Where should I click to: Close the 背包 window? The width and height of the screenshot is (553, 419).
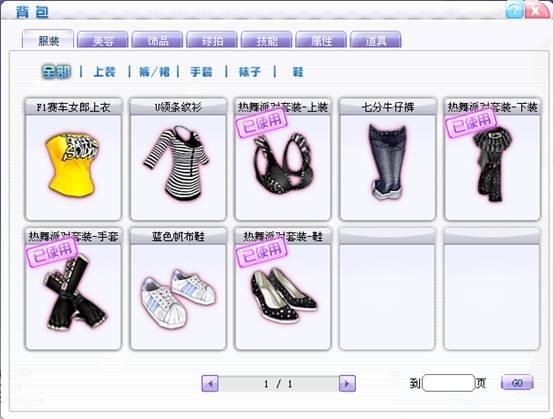[x=536, y=10]
